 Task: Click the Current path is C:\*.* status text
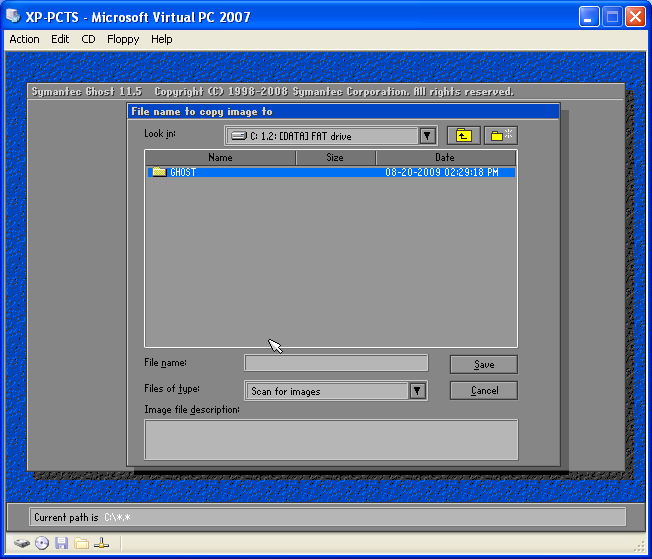click(x=82, y=517)
